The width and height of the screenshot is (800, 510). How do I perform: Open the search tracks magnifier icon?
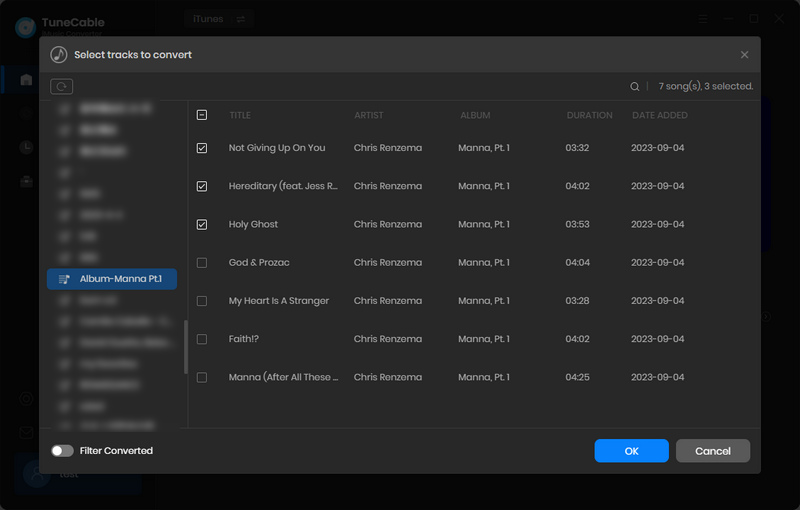click(634, 87)
